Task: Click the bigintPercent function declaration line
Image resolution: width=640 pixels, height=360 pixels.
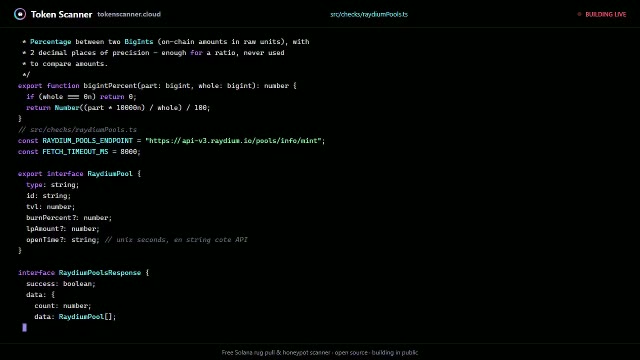Action: point(157,86)
